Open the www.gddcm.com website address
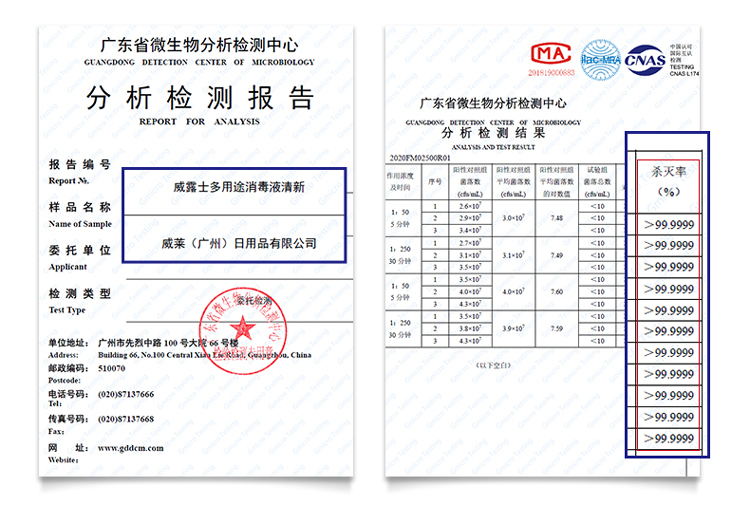Image resolution: width=750 pixels, height=524 pixels. point(131,448)
